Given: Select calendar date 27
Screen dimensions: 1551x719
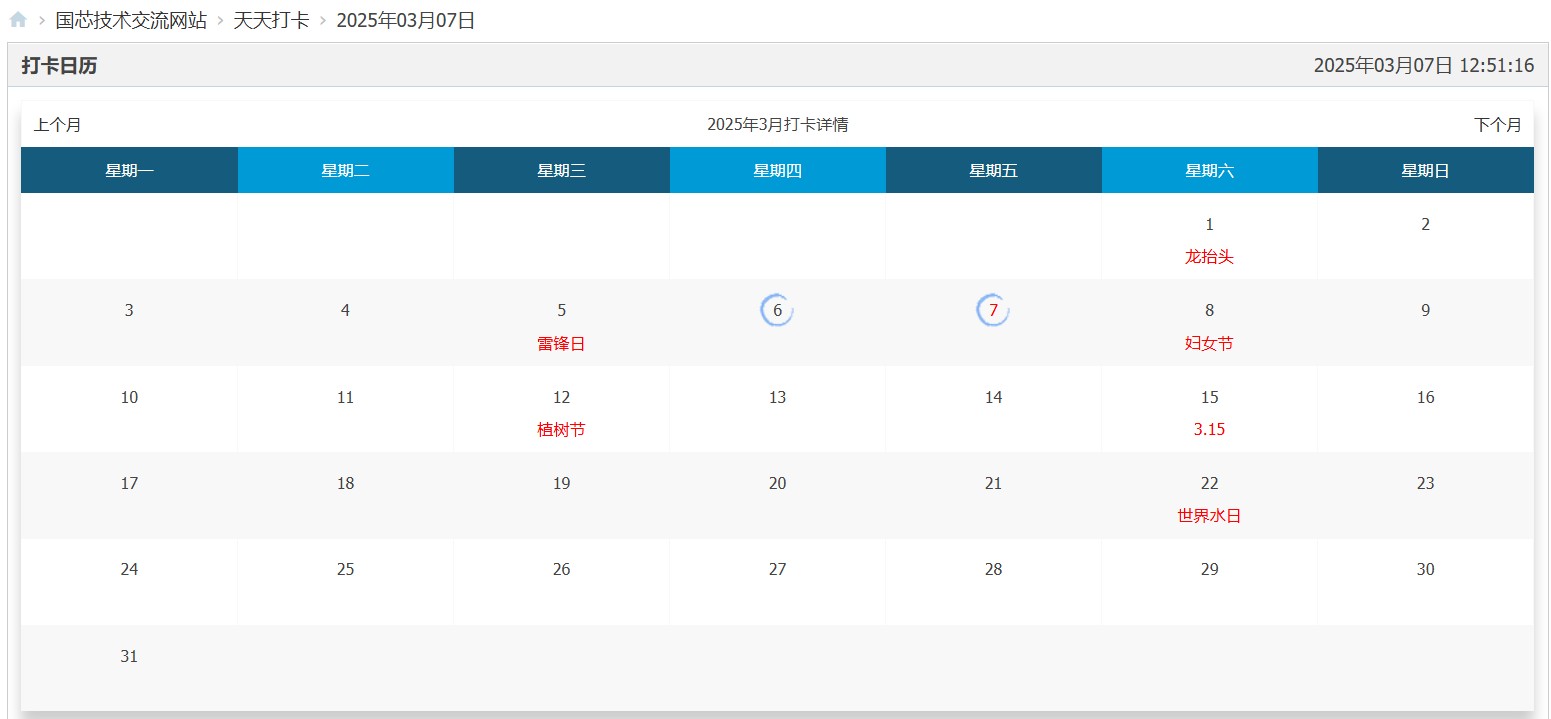Looking at the screenshot, I should pyautogui.click(x=777, y=569).
